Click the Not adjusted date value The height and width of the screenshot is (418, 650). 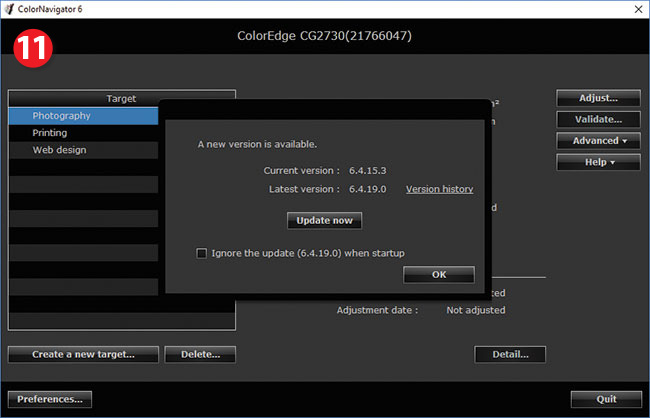point(476,310)
